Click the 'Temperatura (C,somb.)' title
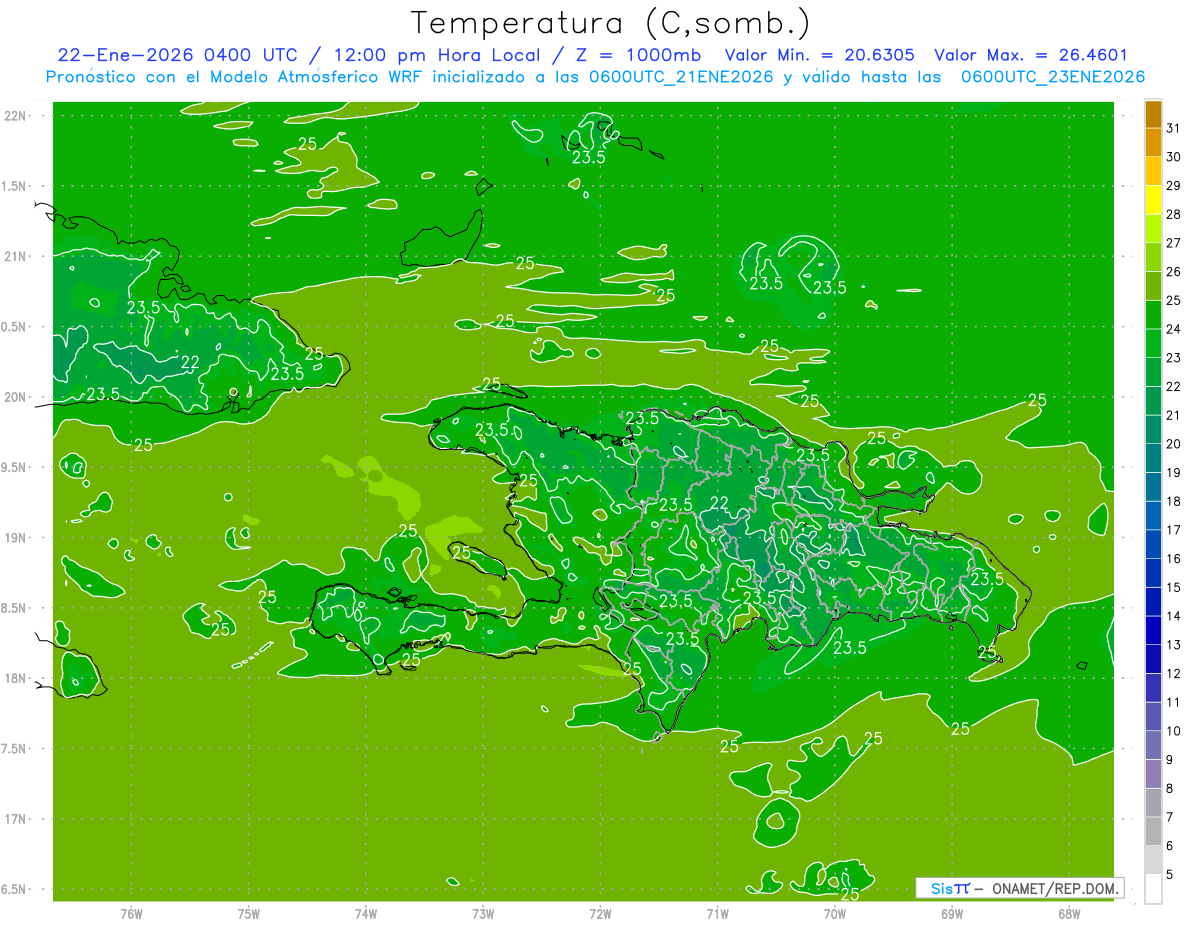Image resolution: width=1200 pixels, height=927 pixels. tap(611, 23)
